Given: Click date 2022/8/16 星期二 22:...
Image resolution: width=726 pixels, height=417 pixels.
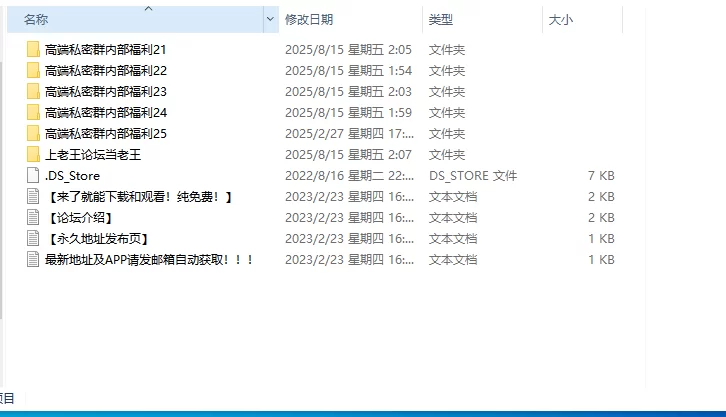Looking at the screenshot, I should 350,176.
